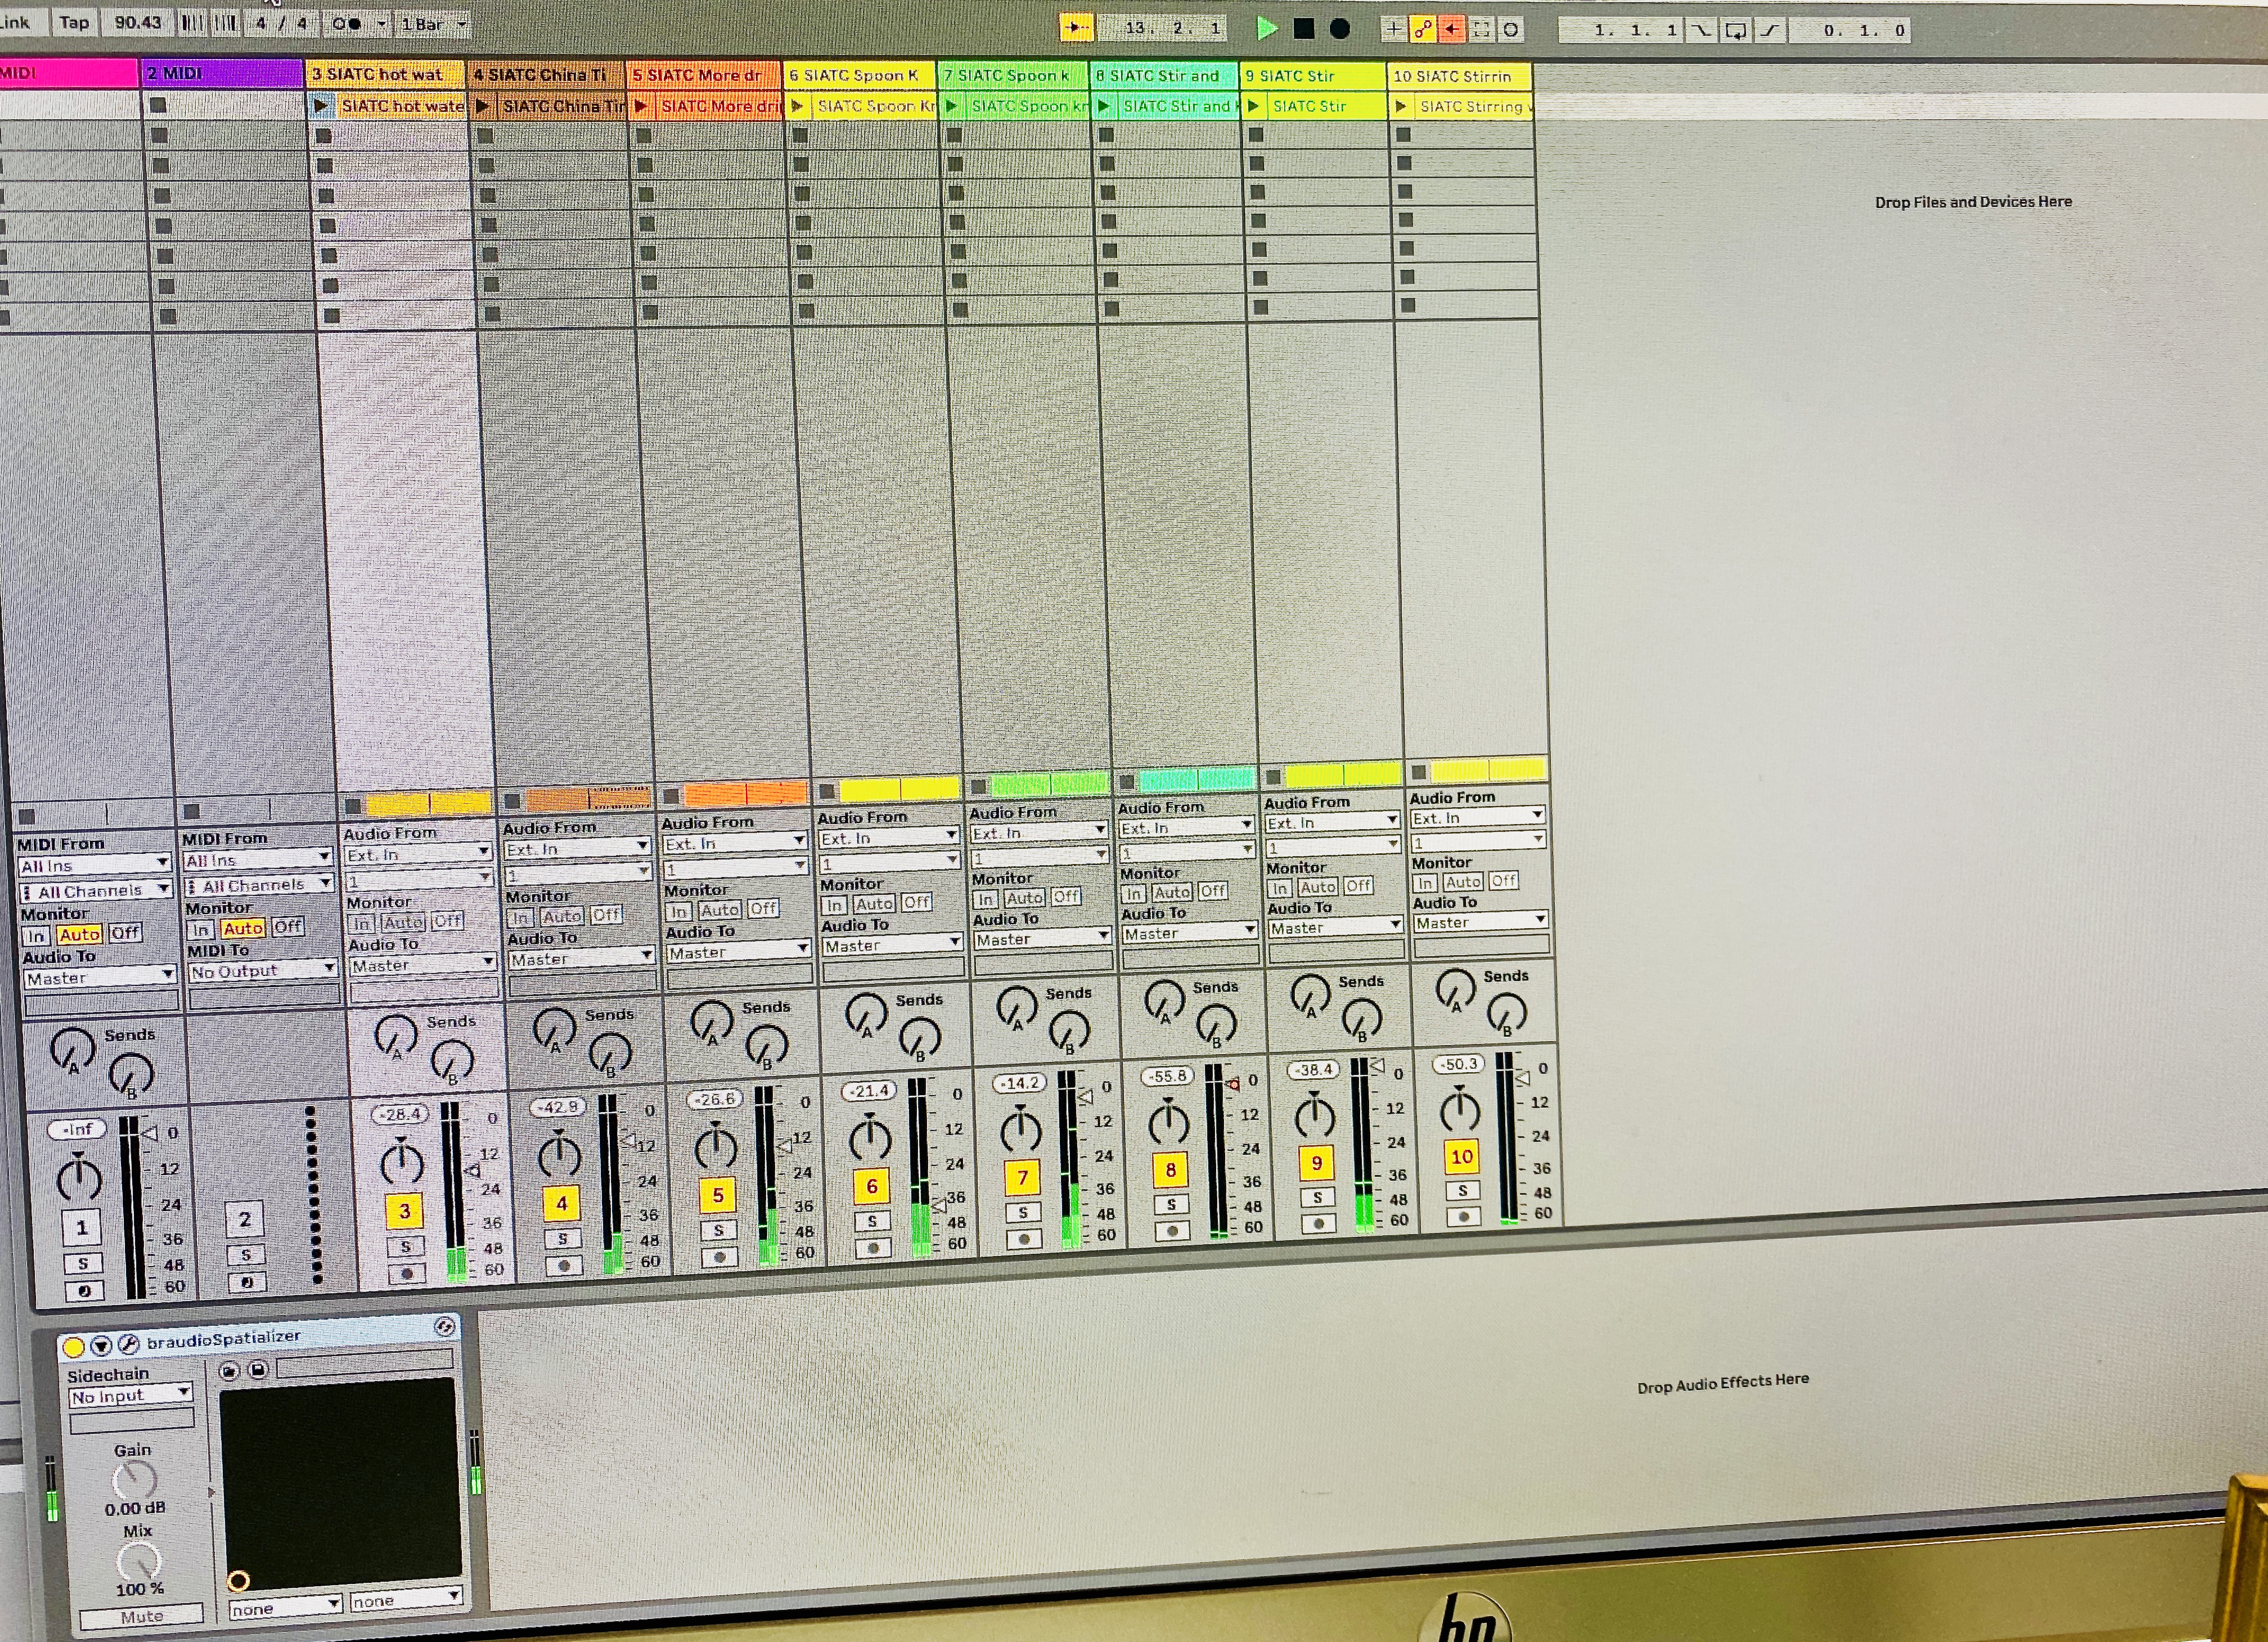The image size is (2268, 1642).
Task: Solo track 9 with its S button
Action: (1317, 1197)
